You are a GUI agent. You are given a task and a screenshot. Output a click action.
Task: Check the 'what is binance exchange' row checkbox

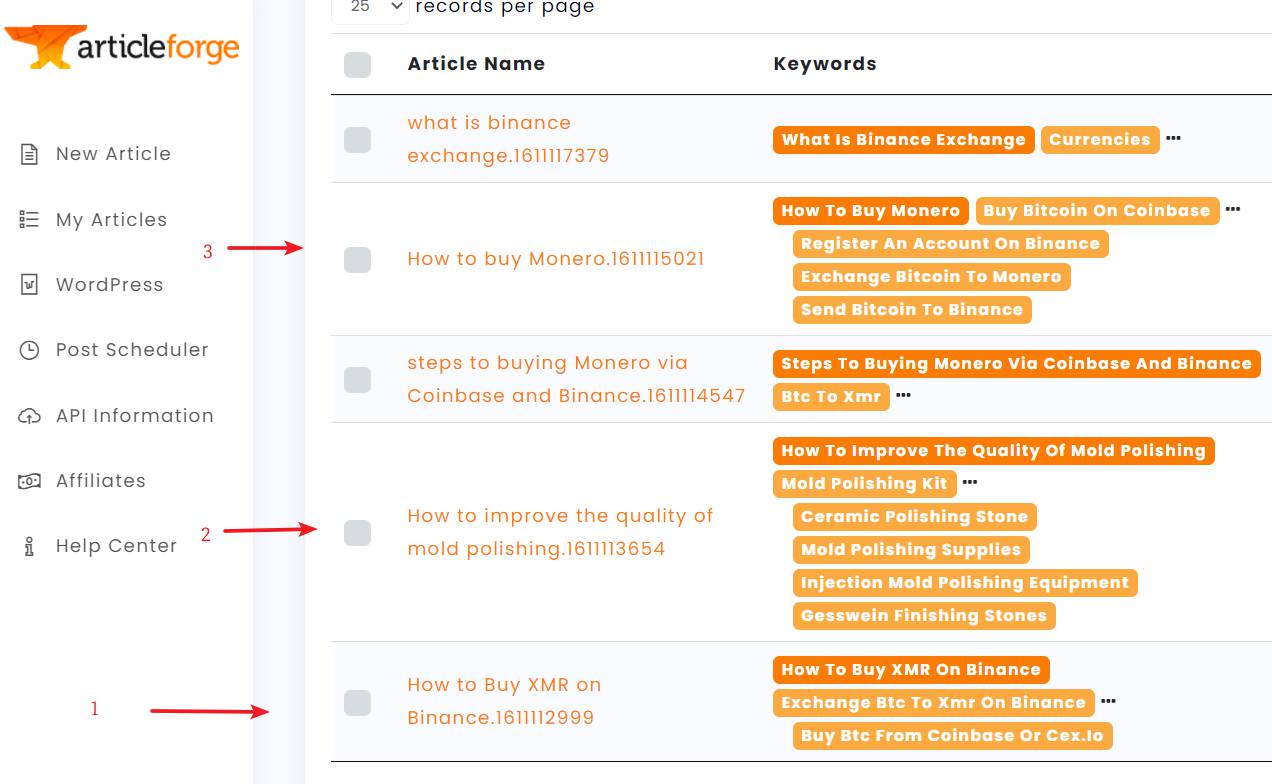tap(357, 140)
